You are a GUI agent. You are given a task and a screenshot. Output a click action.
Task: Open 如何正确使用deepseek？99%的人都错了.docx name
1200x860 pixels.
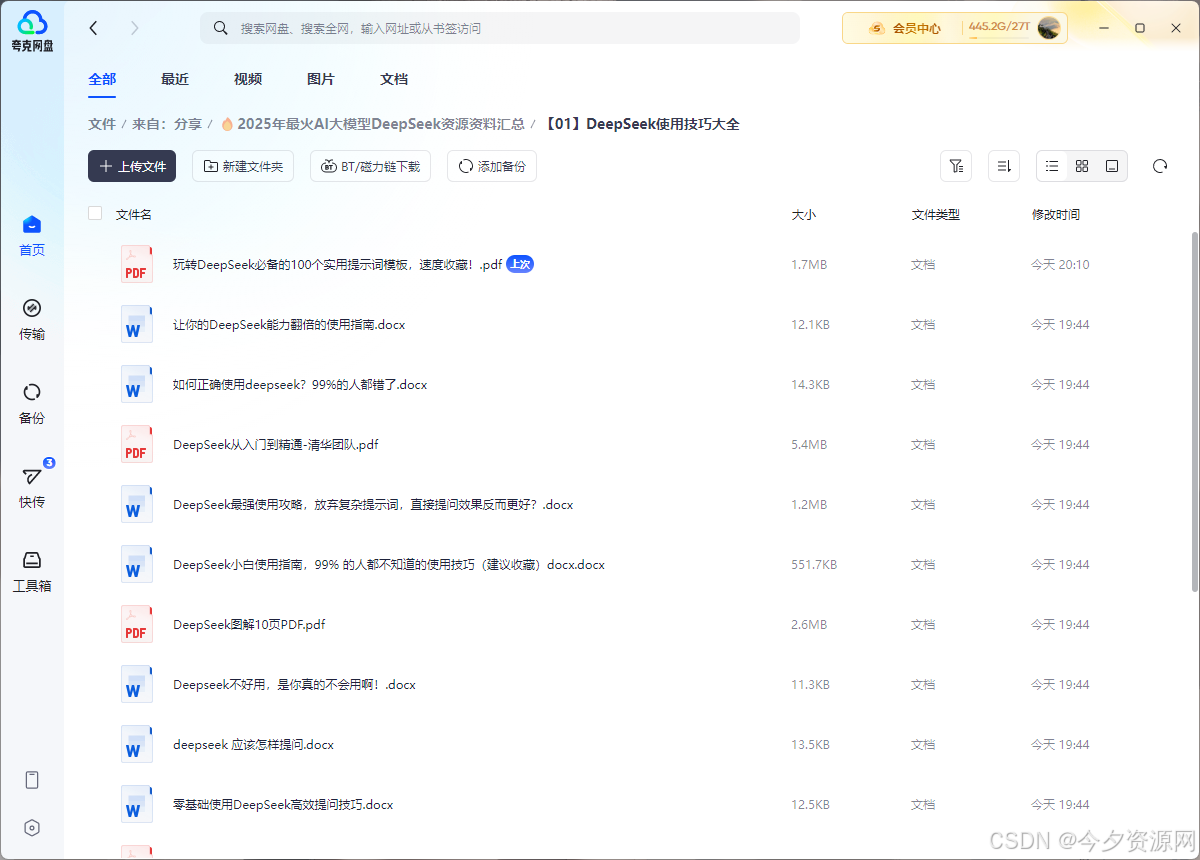(300, 385)
